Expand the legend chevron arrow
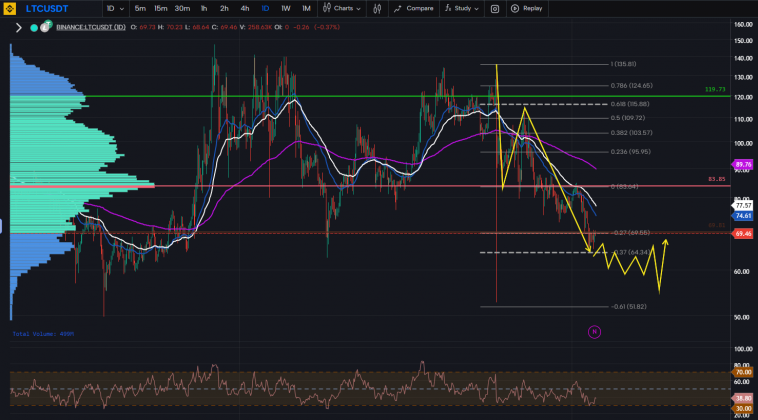758x420 pixels. 18,28
